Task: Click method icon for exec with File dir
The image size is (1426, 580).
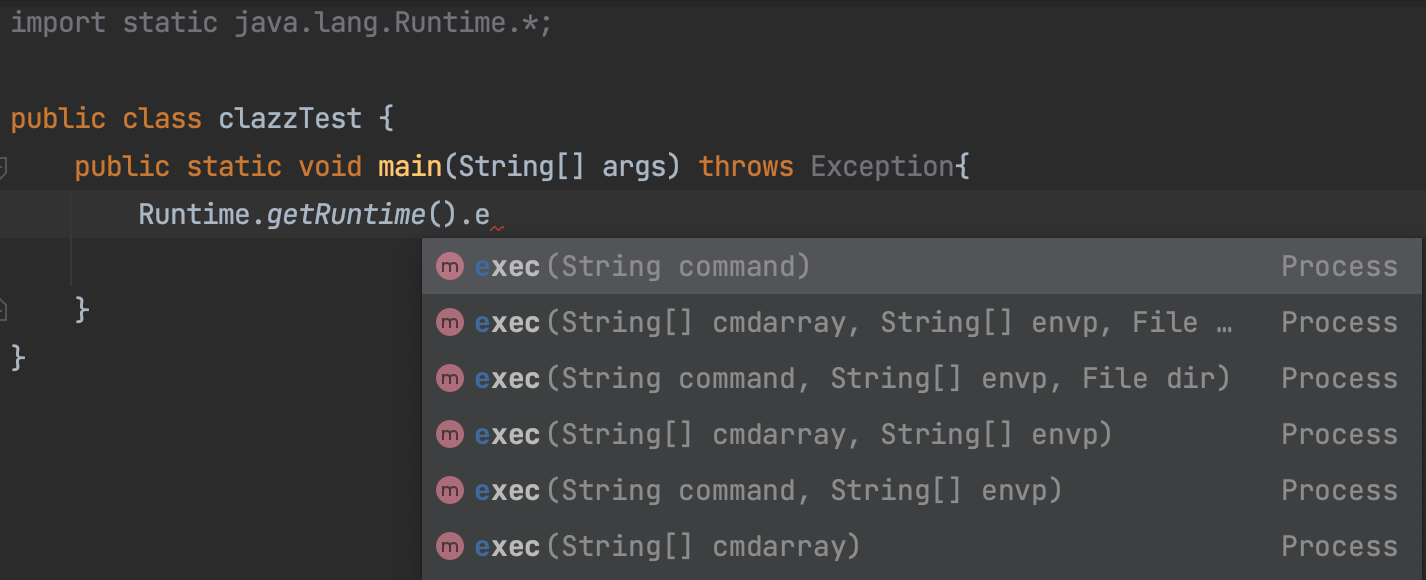Action: [451, 379]
